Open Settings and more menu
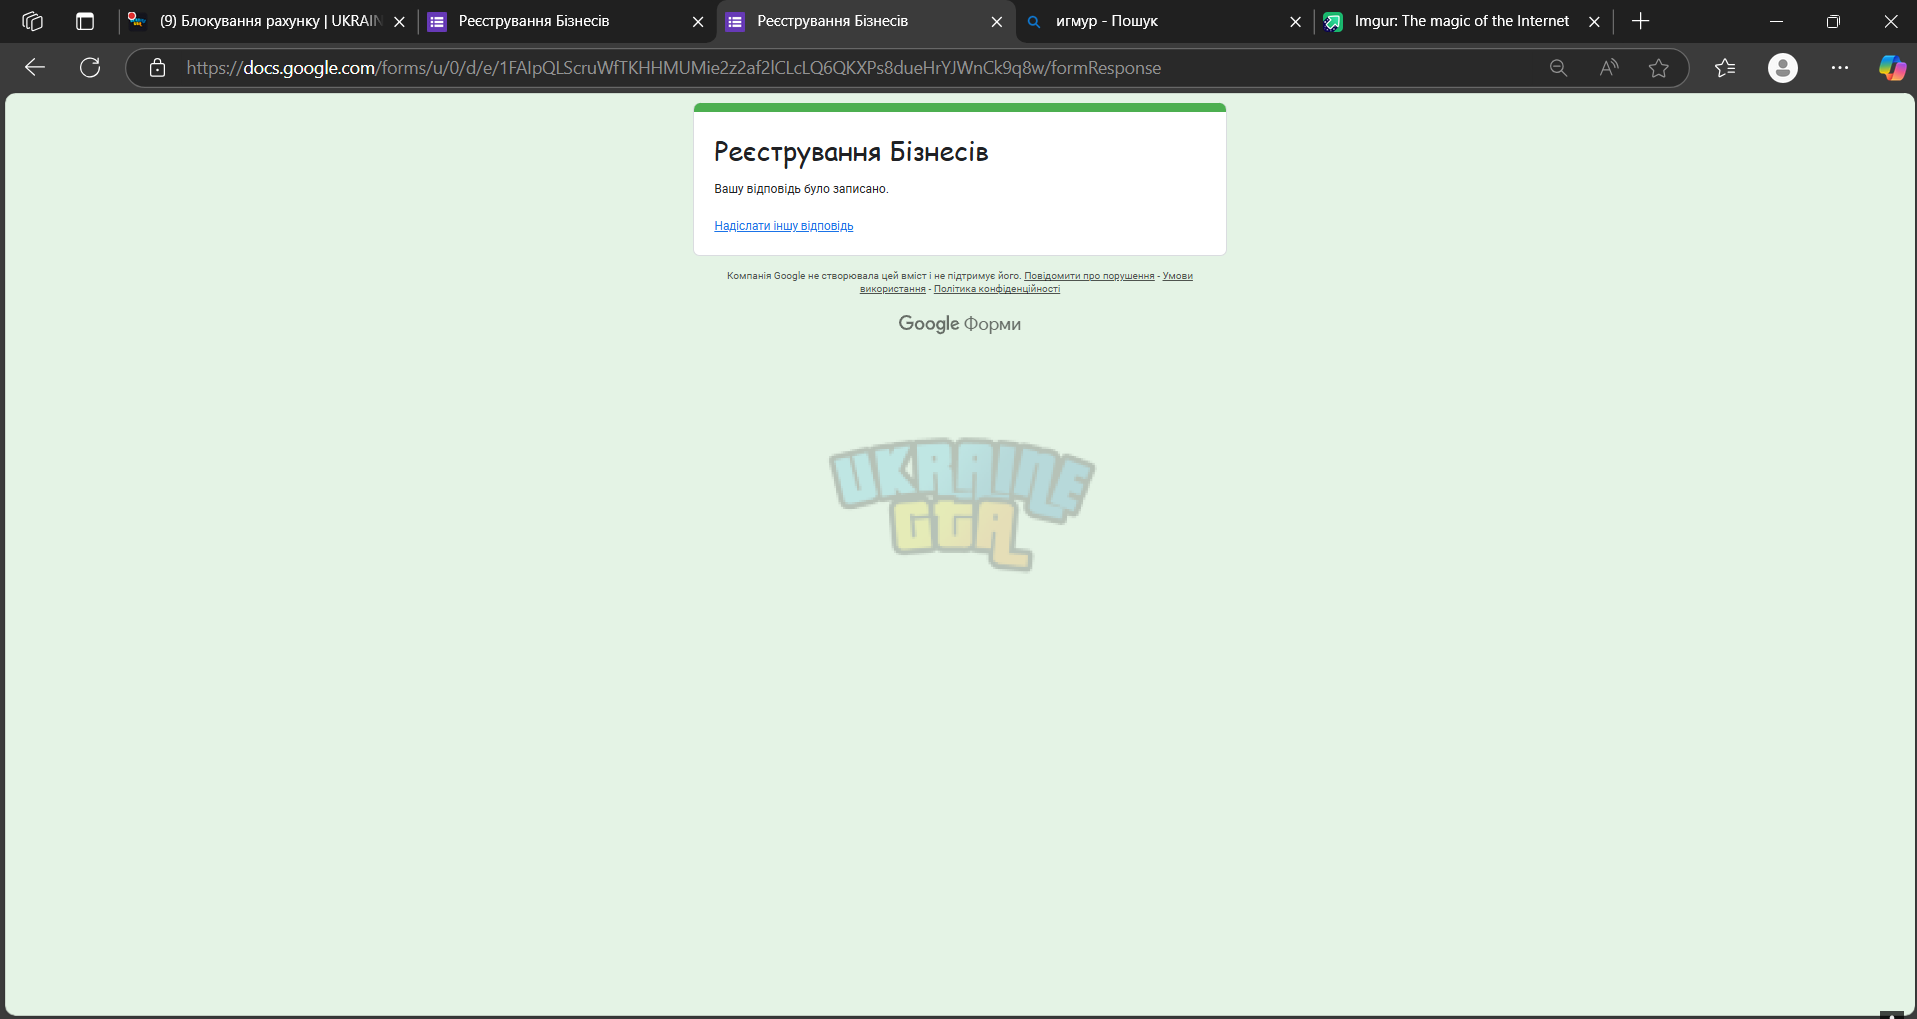 tap(1840, 68)
